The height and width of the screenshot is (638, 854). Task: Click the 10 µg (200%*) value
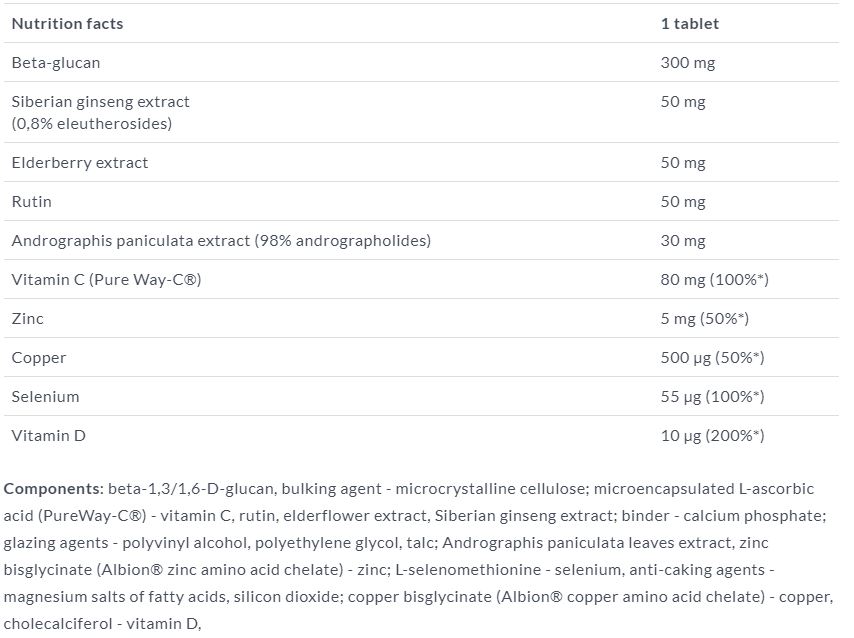tap(713, 435)
